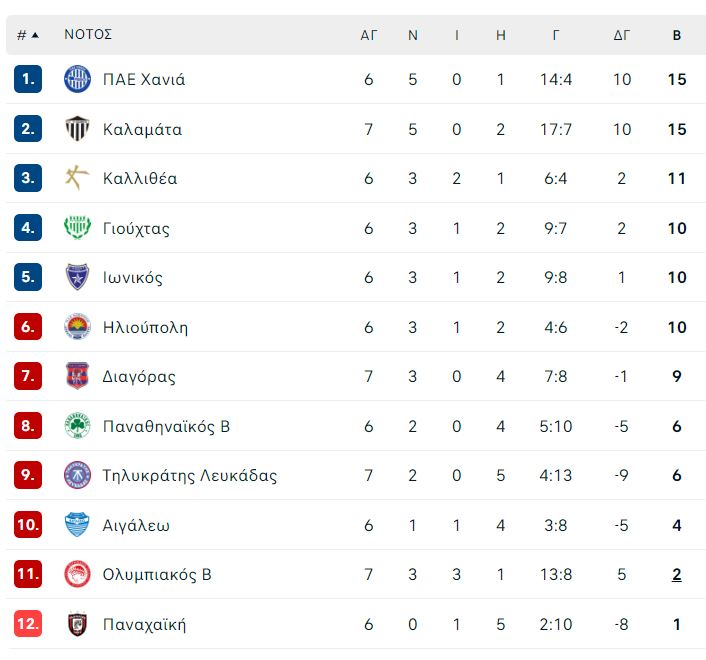Click the ΑΓ matches played header
Image resolution: width=706 pixels, height=660 pixels.
click(368, 35)
